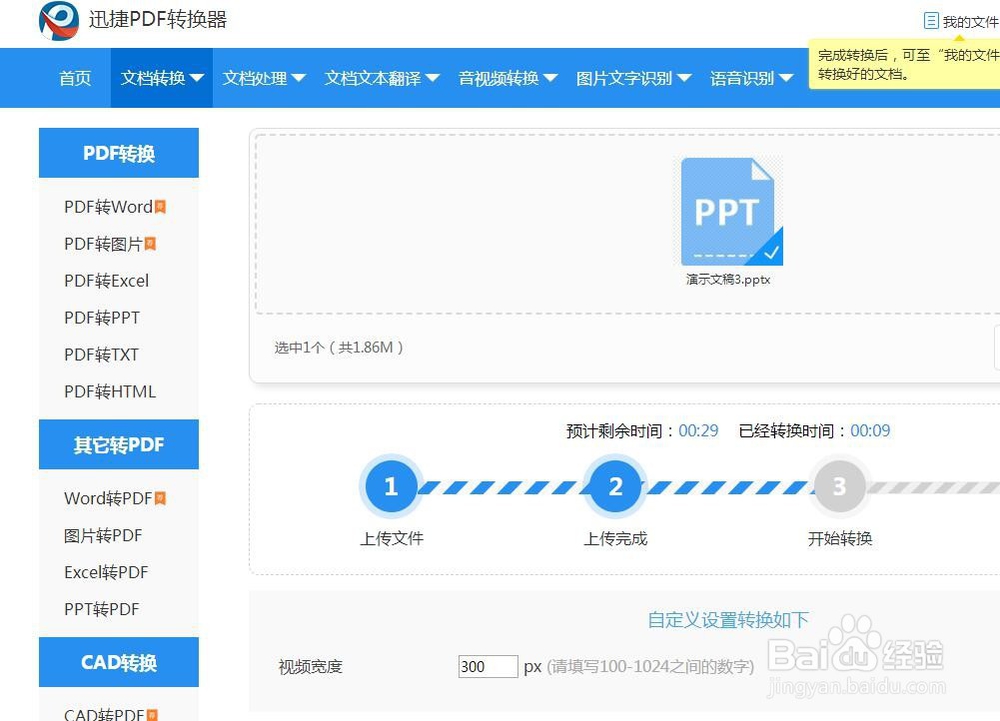This screenshot has height=721, width=1000.
Task: Click the 我的文件 document icon
Action: pos(934,20)
